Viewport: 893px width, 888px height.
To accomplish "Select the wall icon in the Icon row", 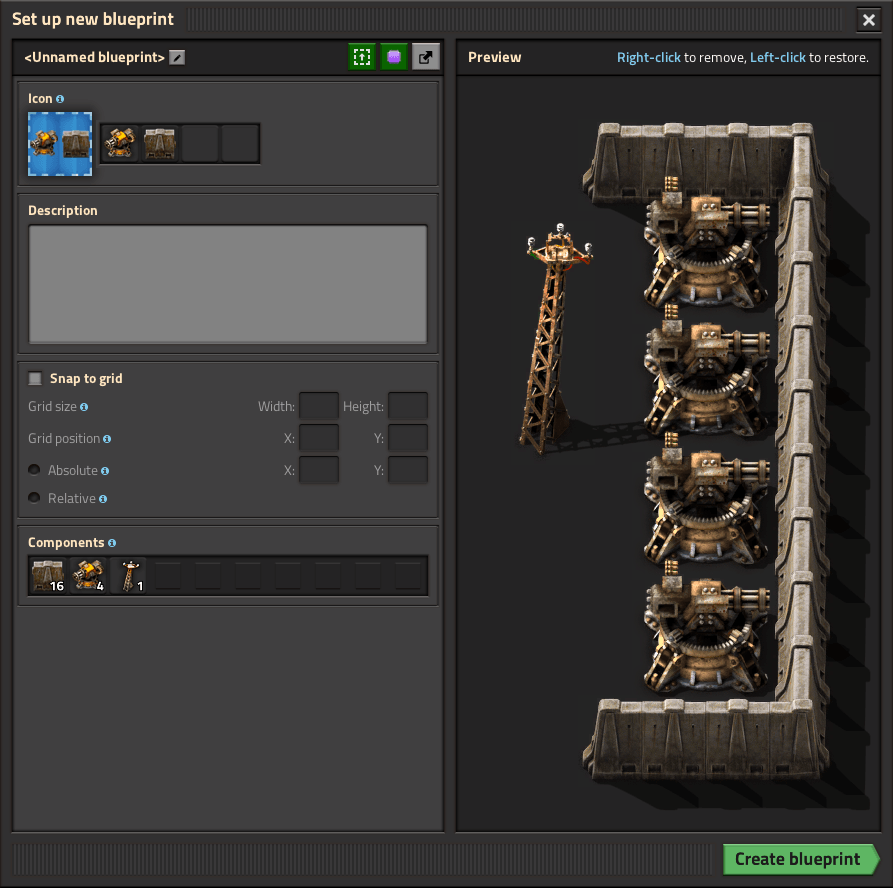I will click(158, 143).
